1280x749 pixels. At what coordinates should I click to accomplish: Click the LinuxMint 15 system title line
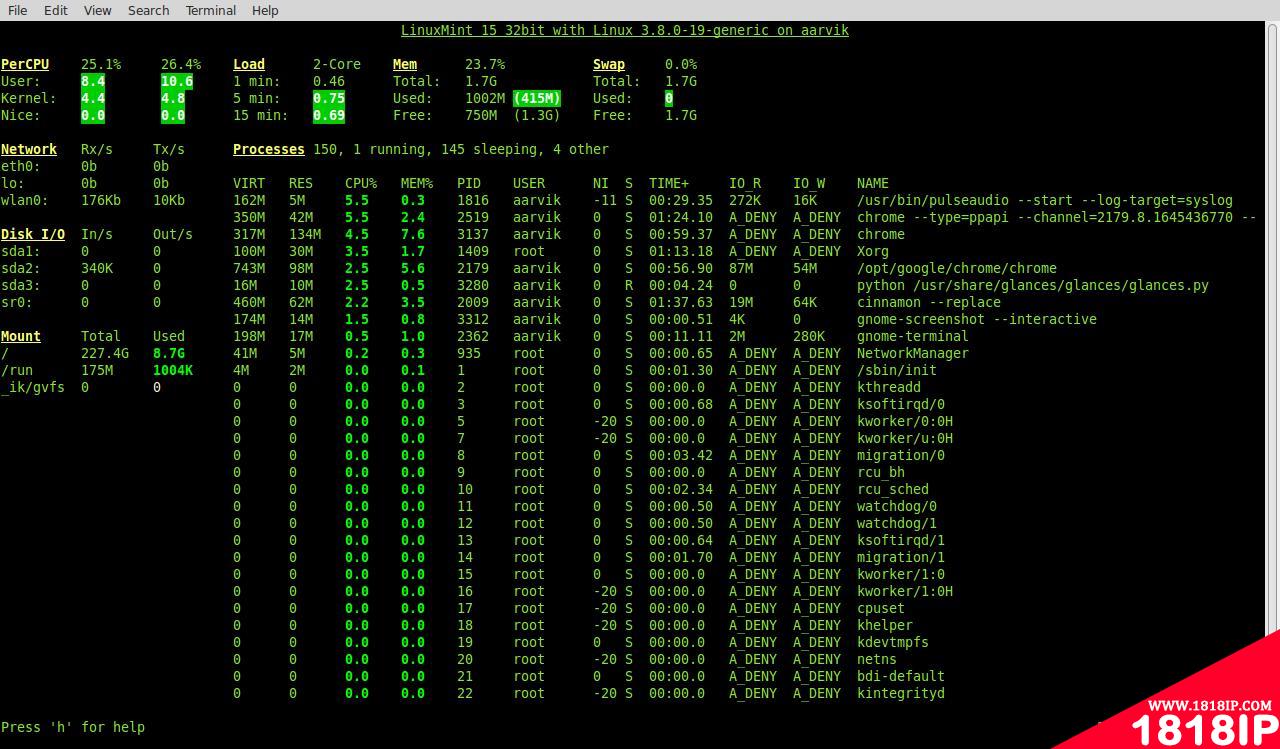pos(625,30)
